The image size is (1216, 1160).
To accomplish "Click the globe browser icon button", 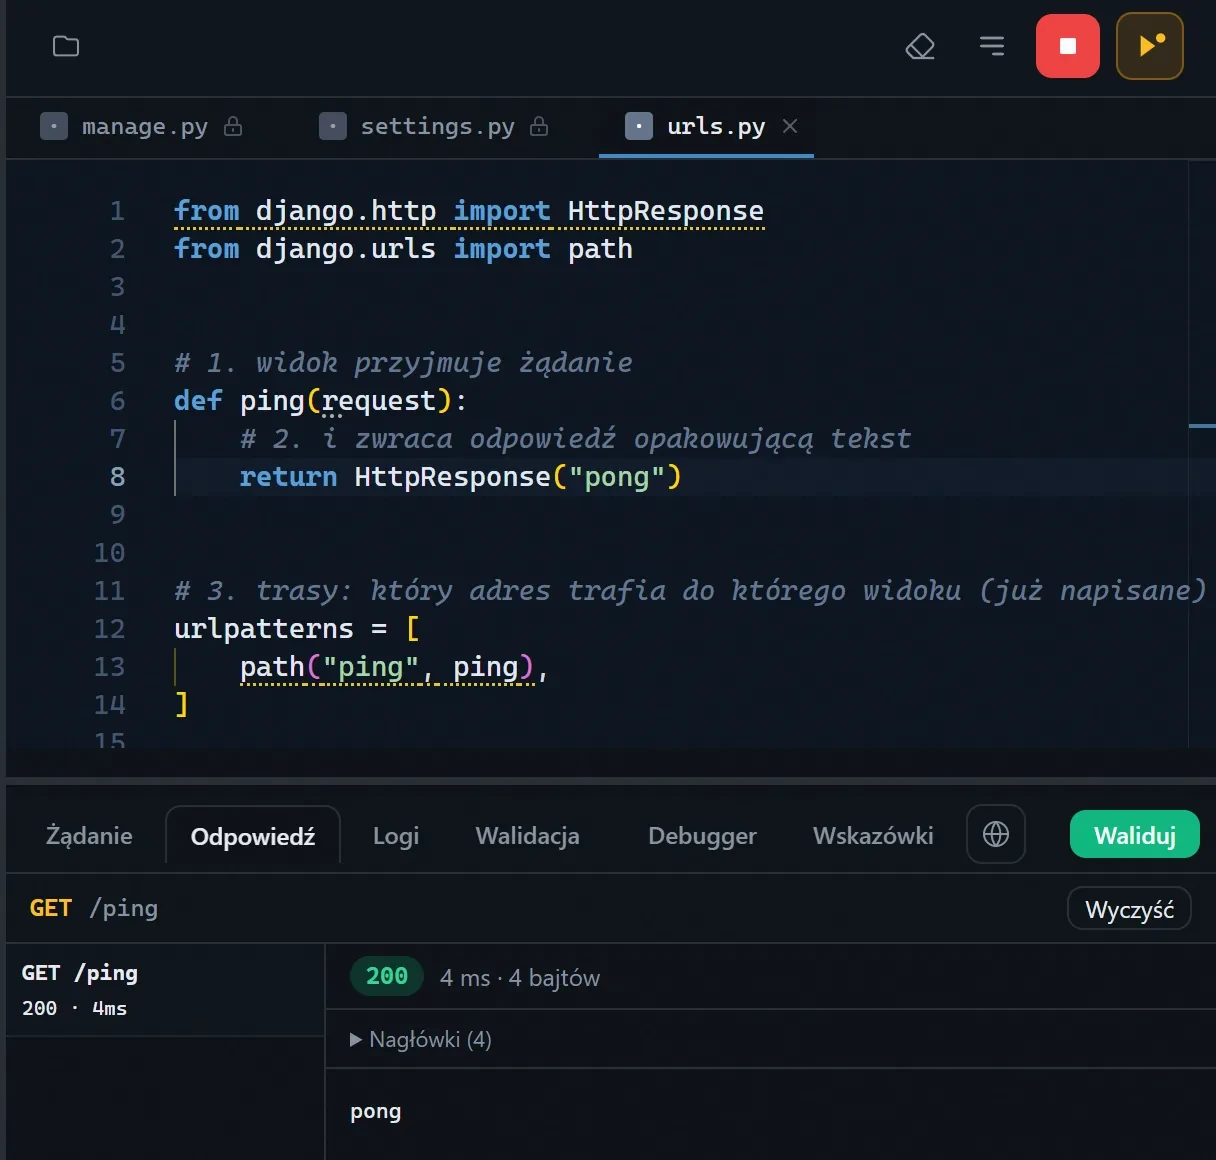I will click(996, 834).
